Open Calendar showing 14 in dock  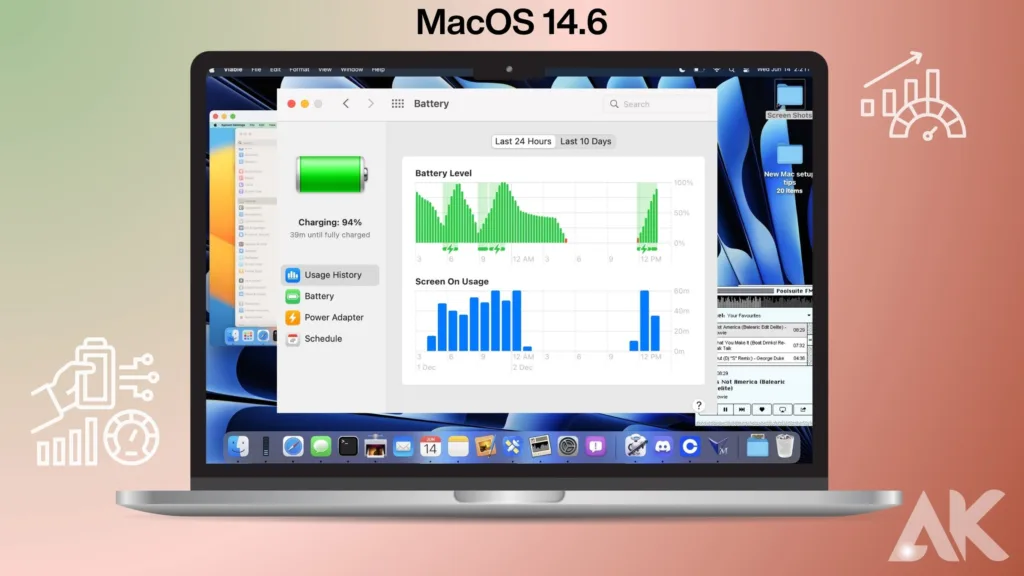[430, 447]
